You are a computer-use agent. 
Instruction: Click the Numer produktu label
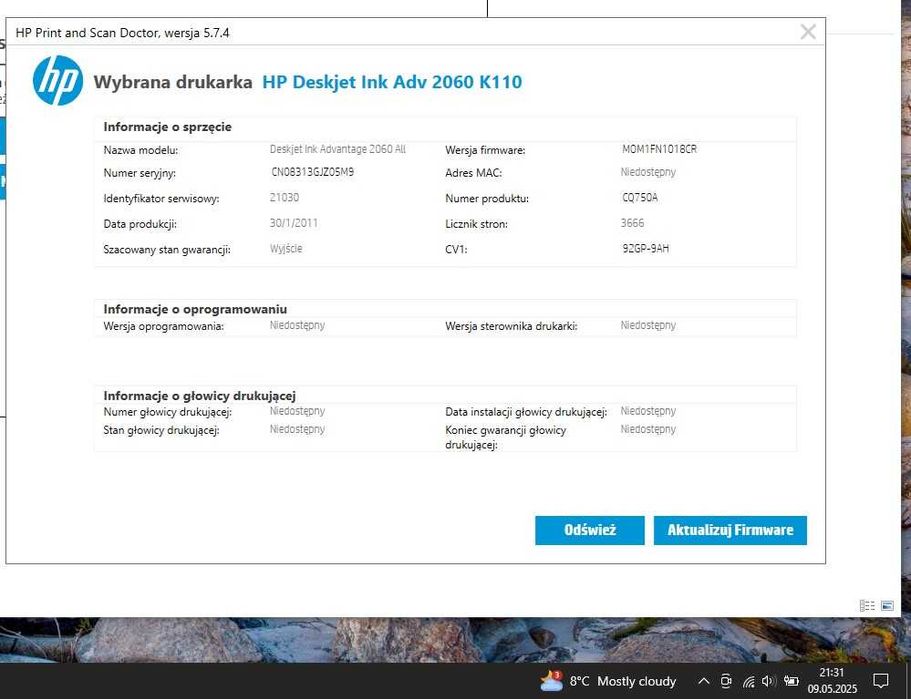coord(487,199)
